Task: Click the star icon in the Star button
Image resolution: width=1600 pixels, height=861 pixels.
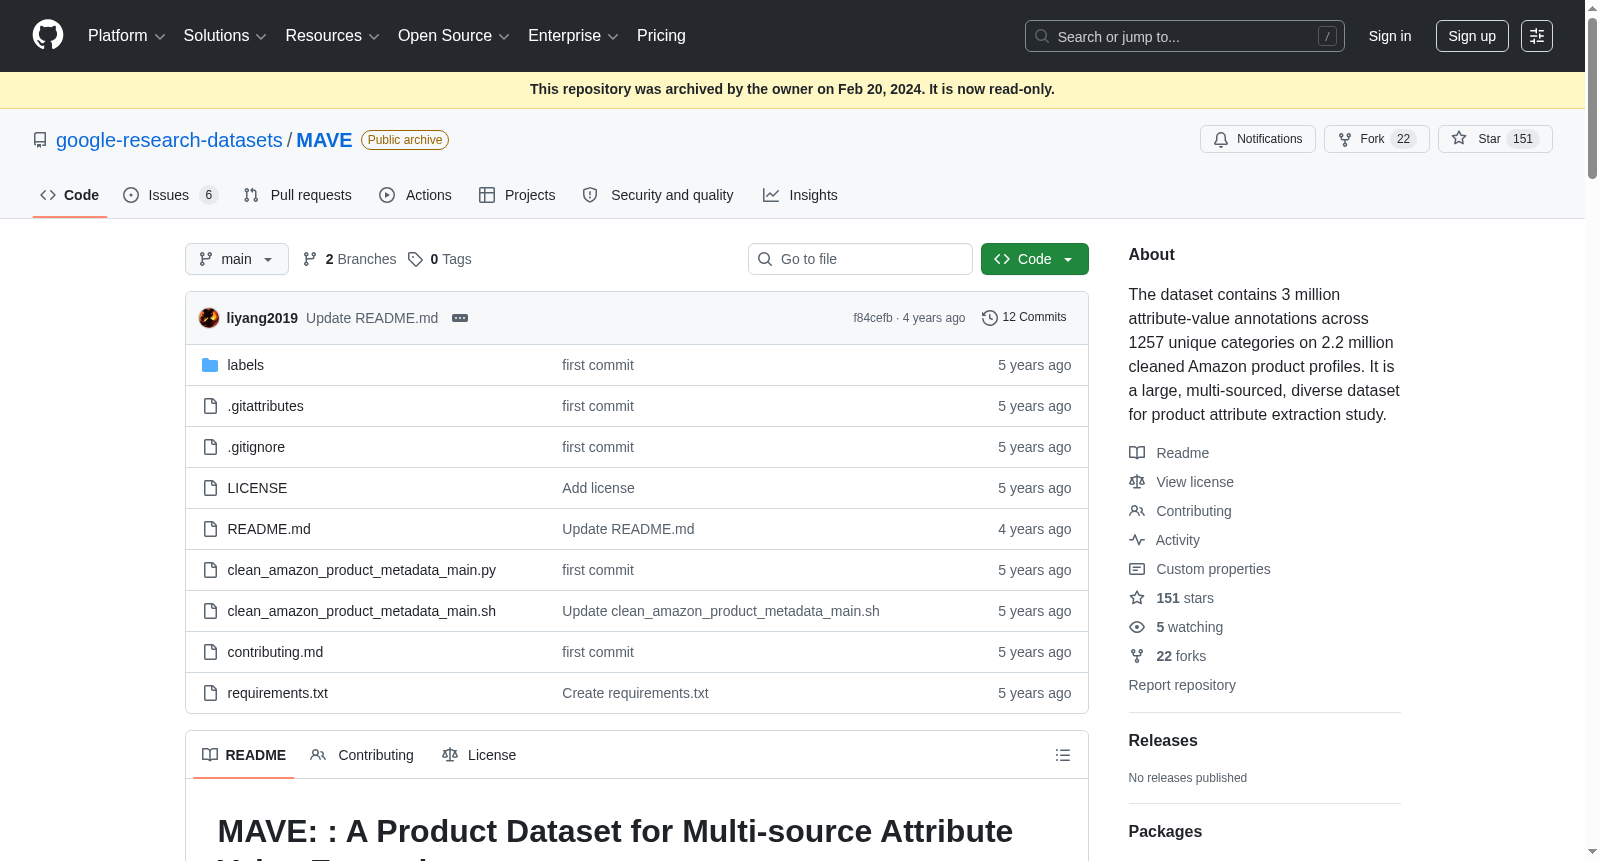Action: coord(1459,139)
